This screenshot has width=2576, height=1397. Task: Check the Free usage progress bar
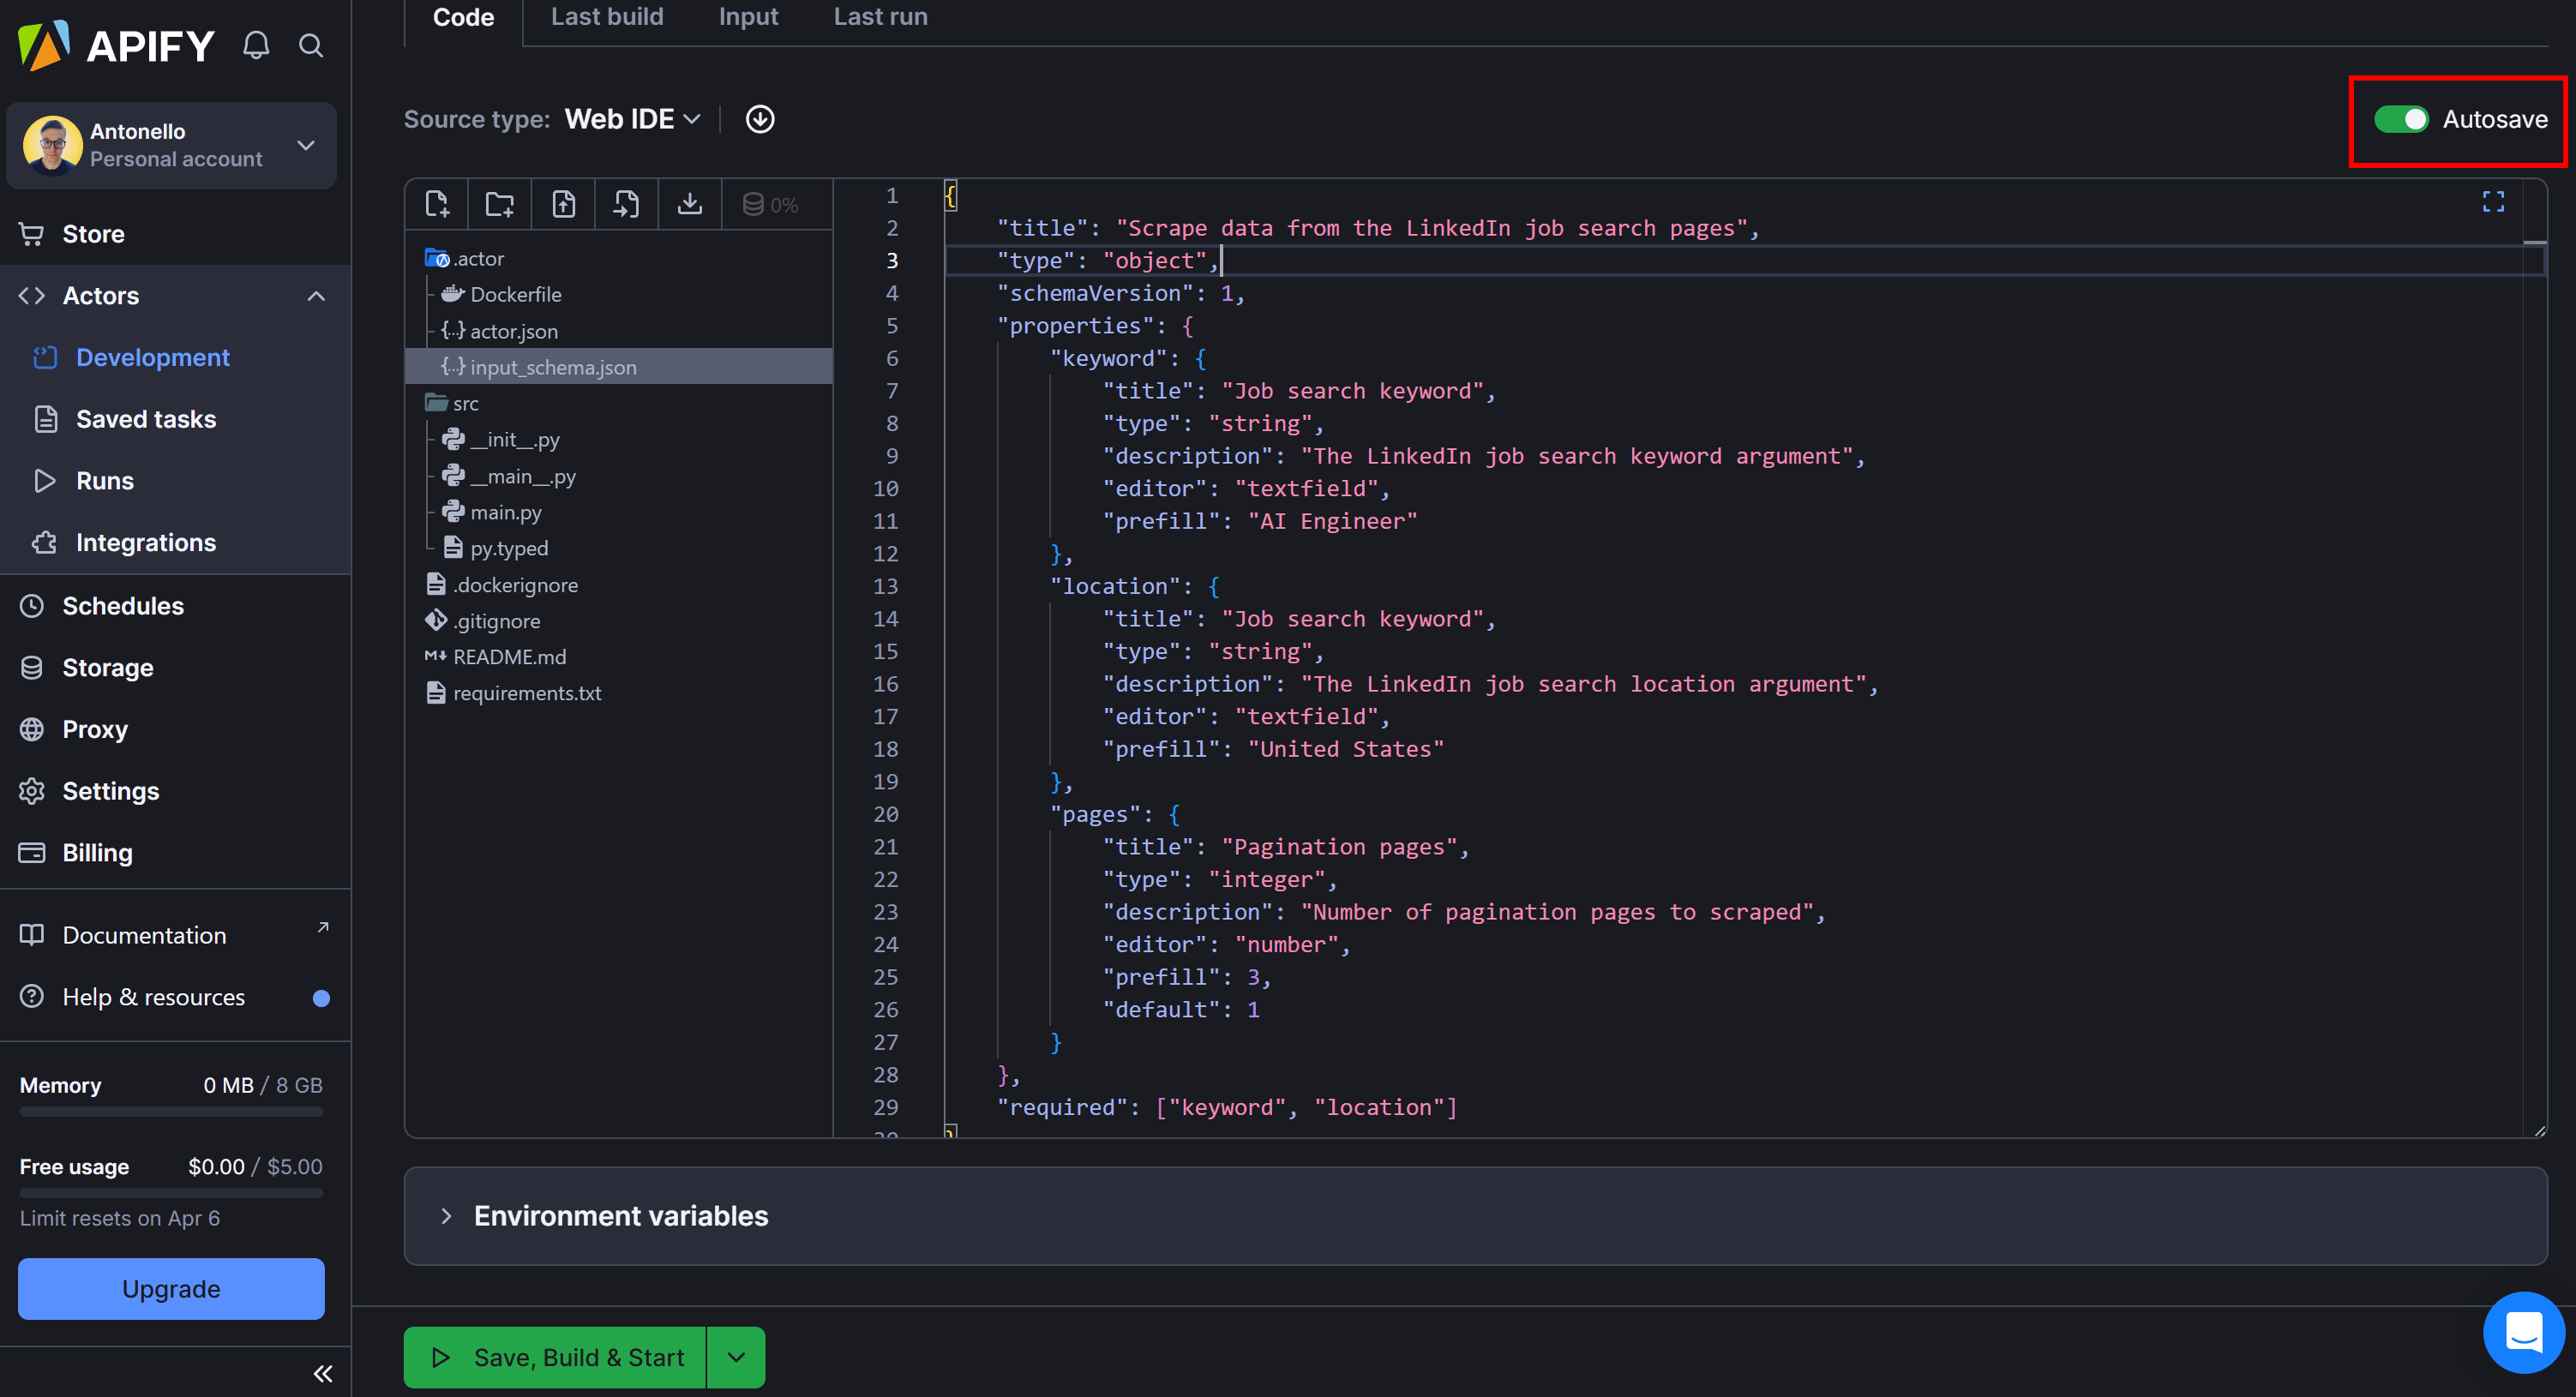[x=170, y=1193]
